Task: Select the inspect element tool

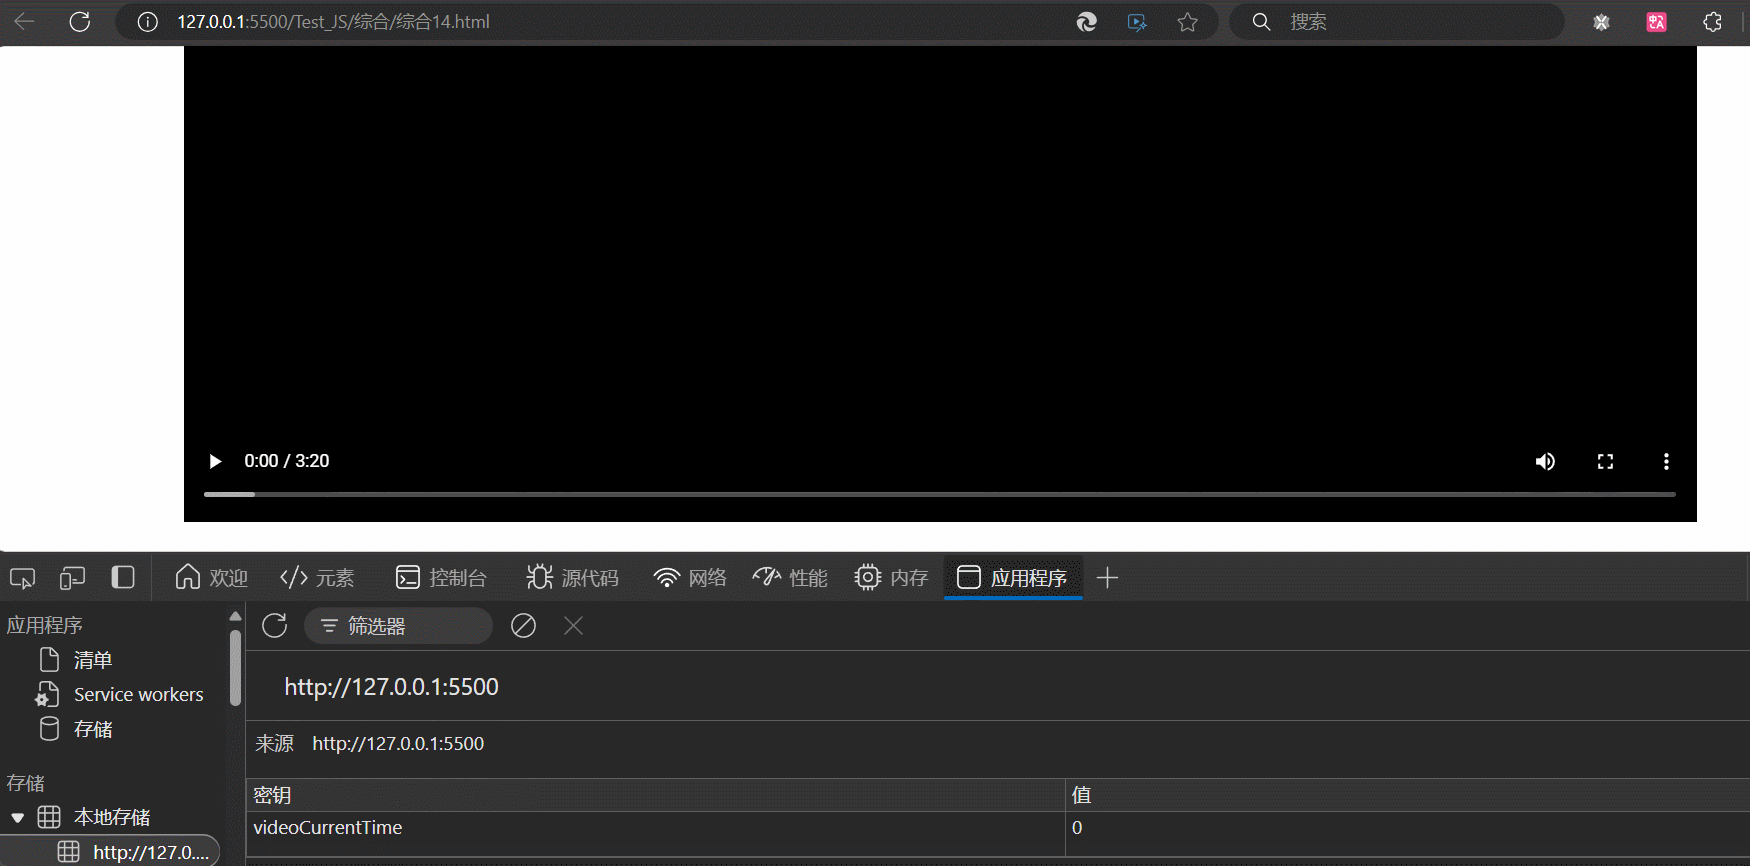Action: click(x=22, y=578)
